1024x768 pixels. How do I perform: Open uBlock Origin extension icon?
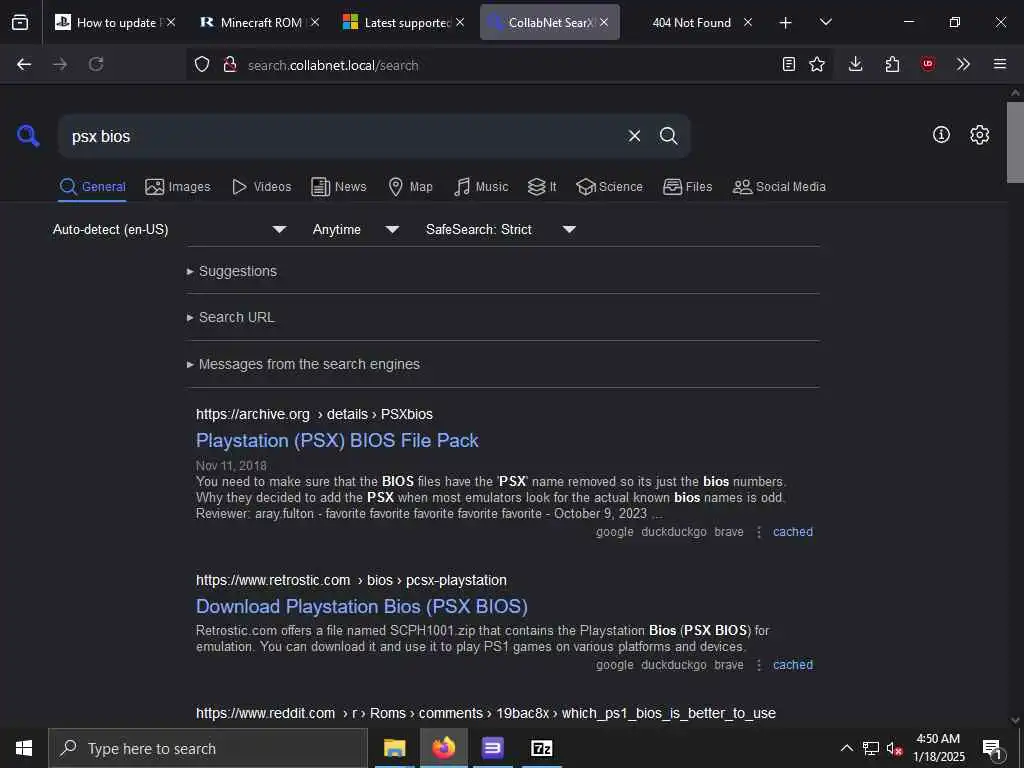928,64
